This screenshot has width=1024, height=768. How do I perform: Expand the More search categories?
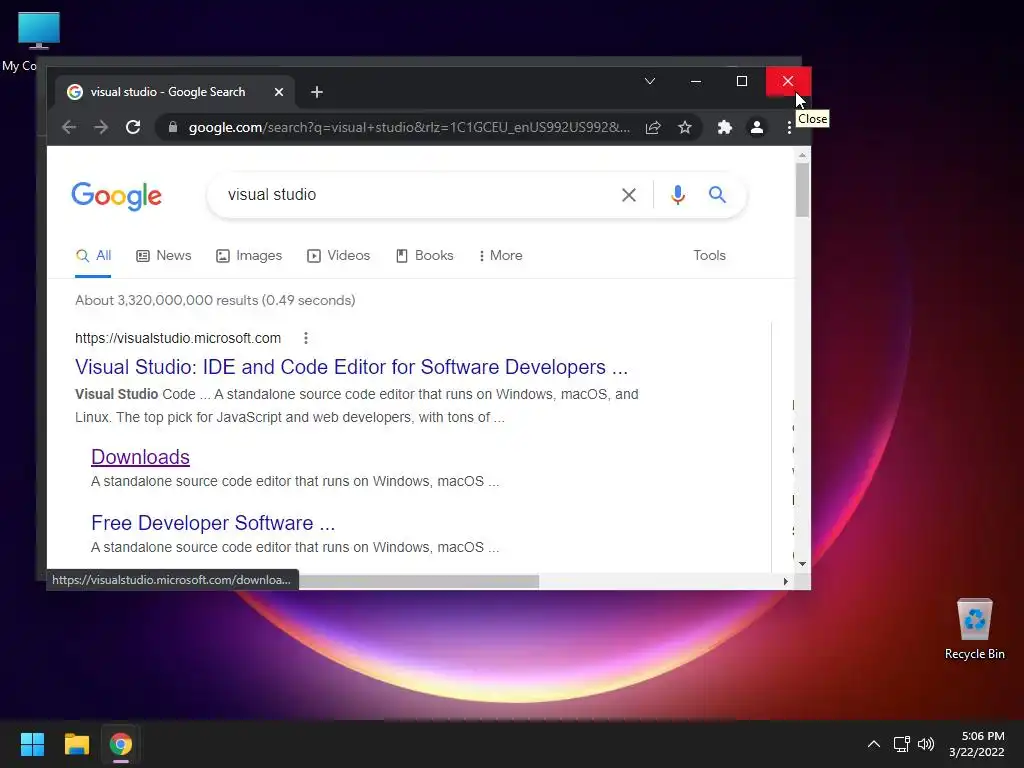tap(500, 255)
